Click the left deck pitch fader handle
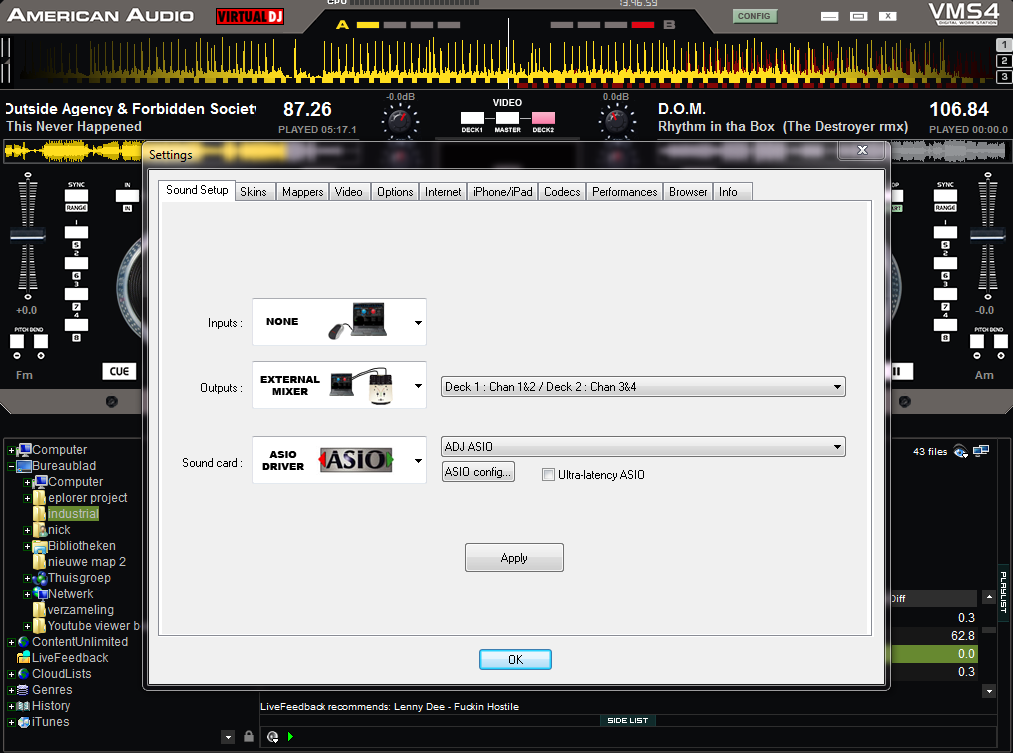 click(27, 234)
